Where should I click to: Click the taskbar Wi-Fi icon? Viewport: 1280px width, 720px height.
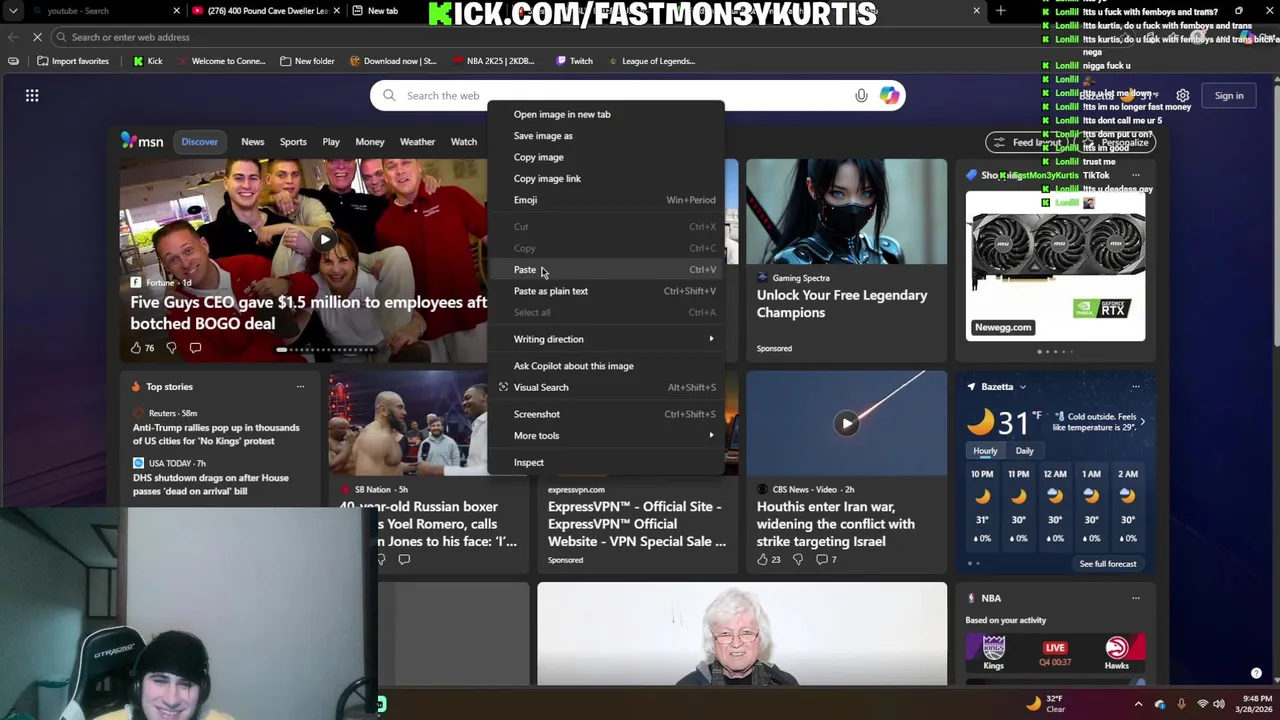pyautogui.click(x=1203, y=704)
